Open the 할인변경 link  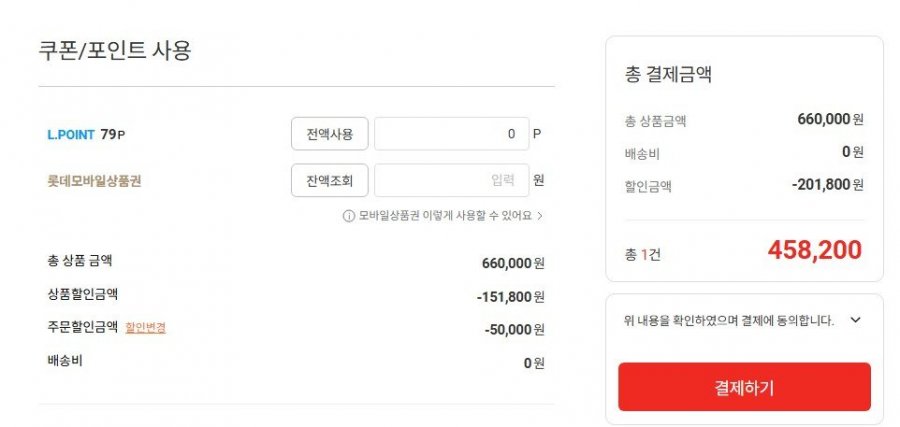tap(145, 328)
